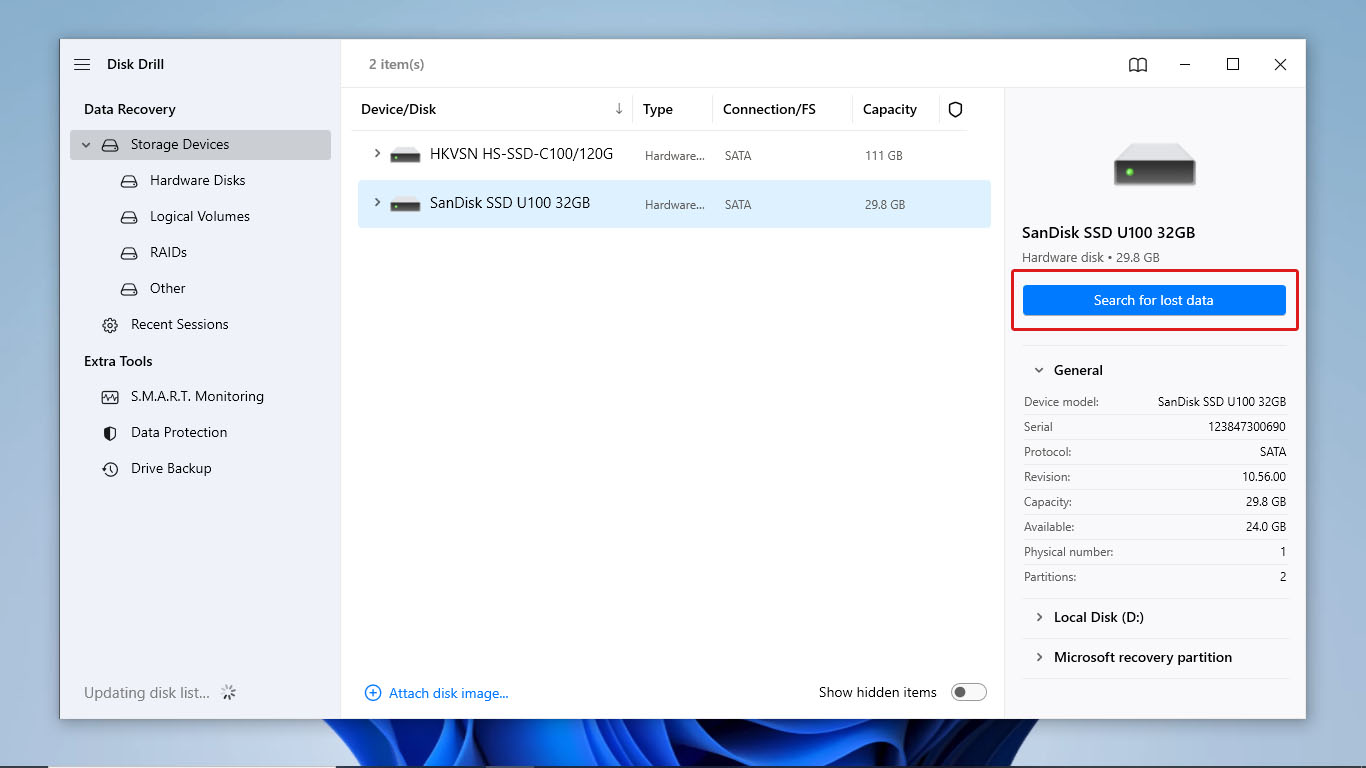
Task: Click the Data Protection shield icon
Action: [x=110, y=433]
